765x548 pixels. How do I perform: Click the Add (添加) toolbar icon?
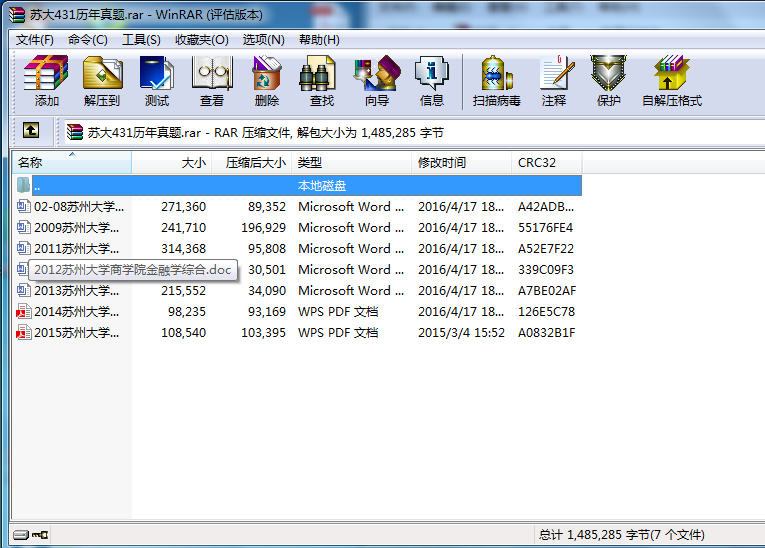pos(46,73)
